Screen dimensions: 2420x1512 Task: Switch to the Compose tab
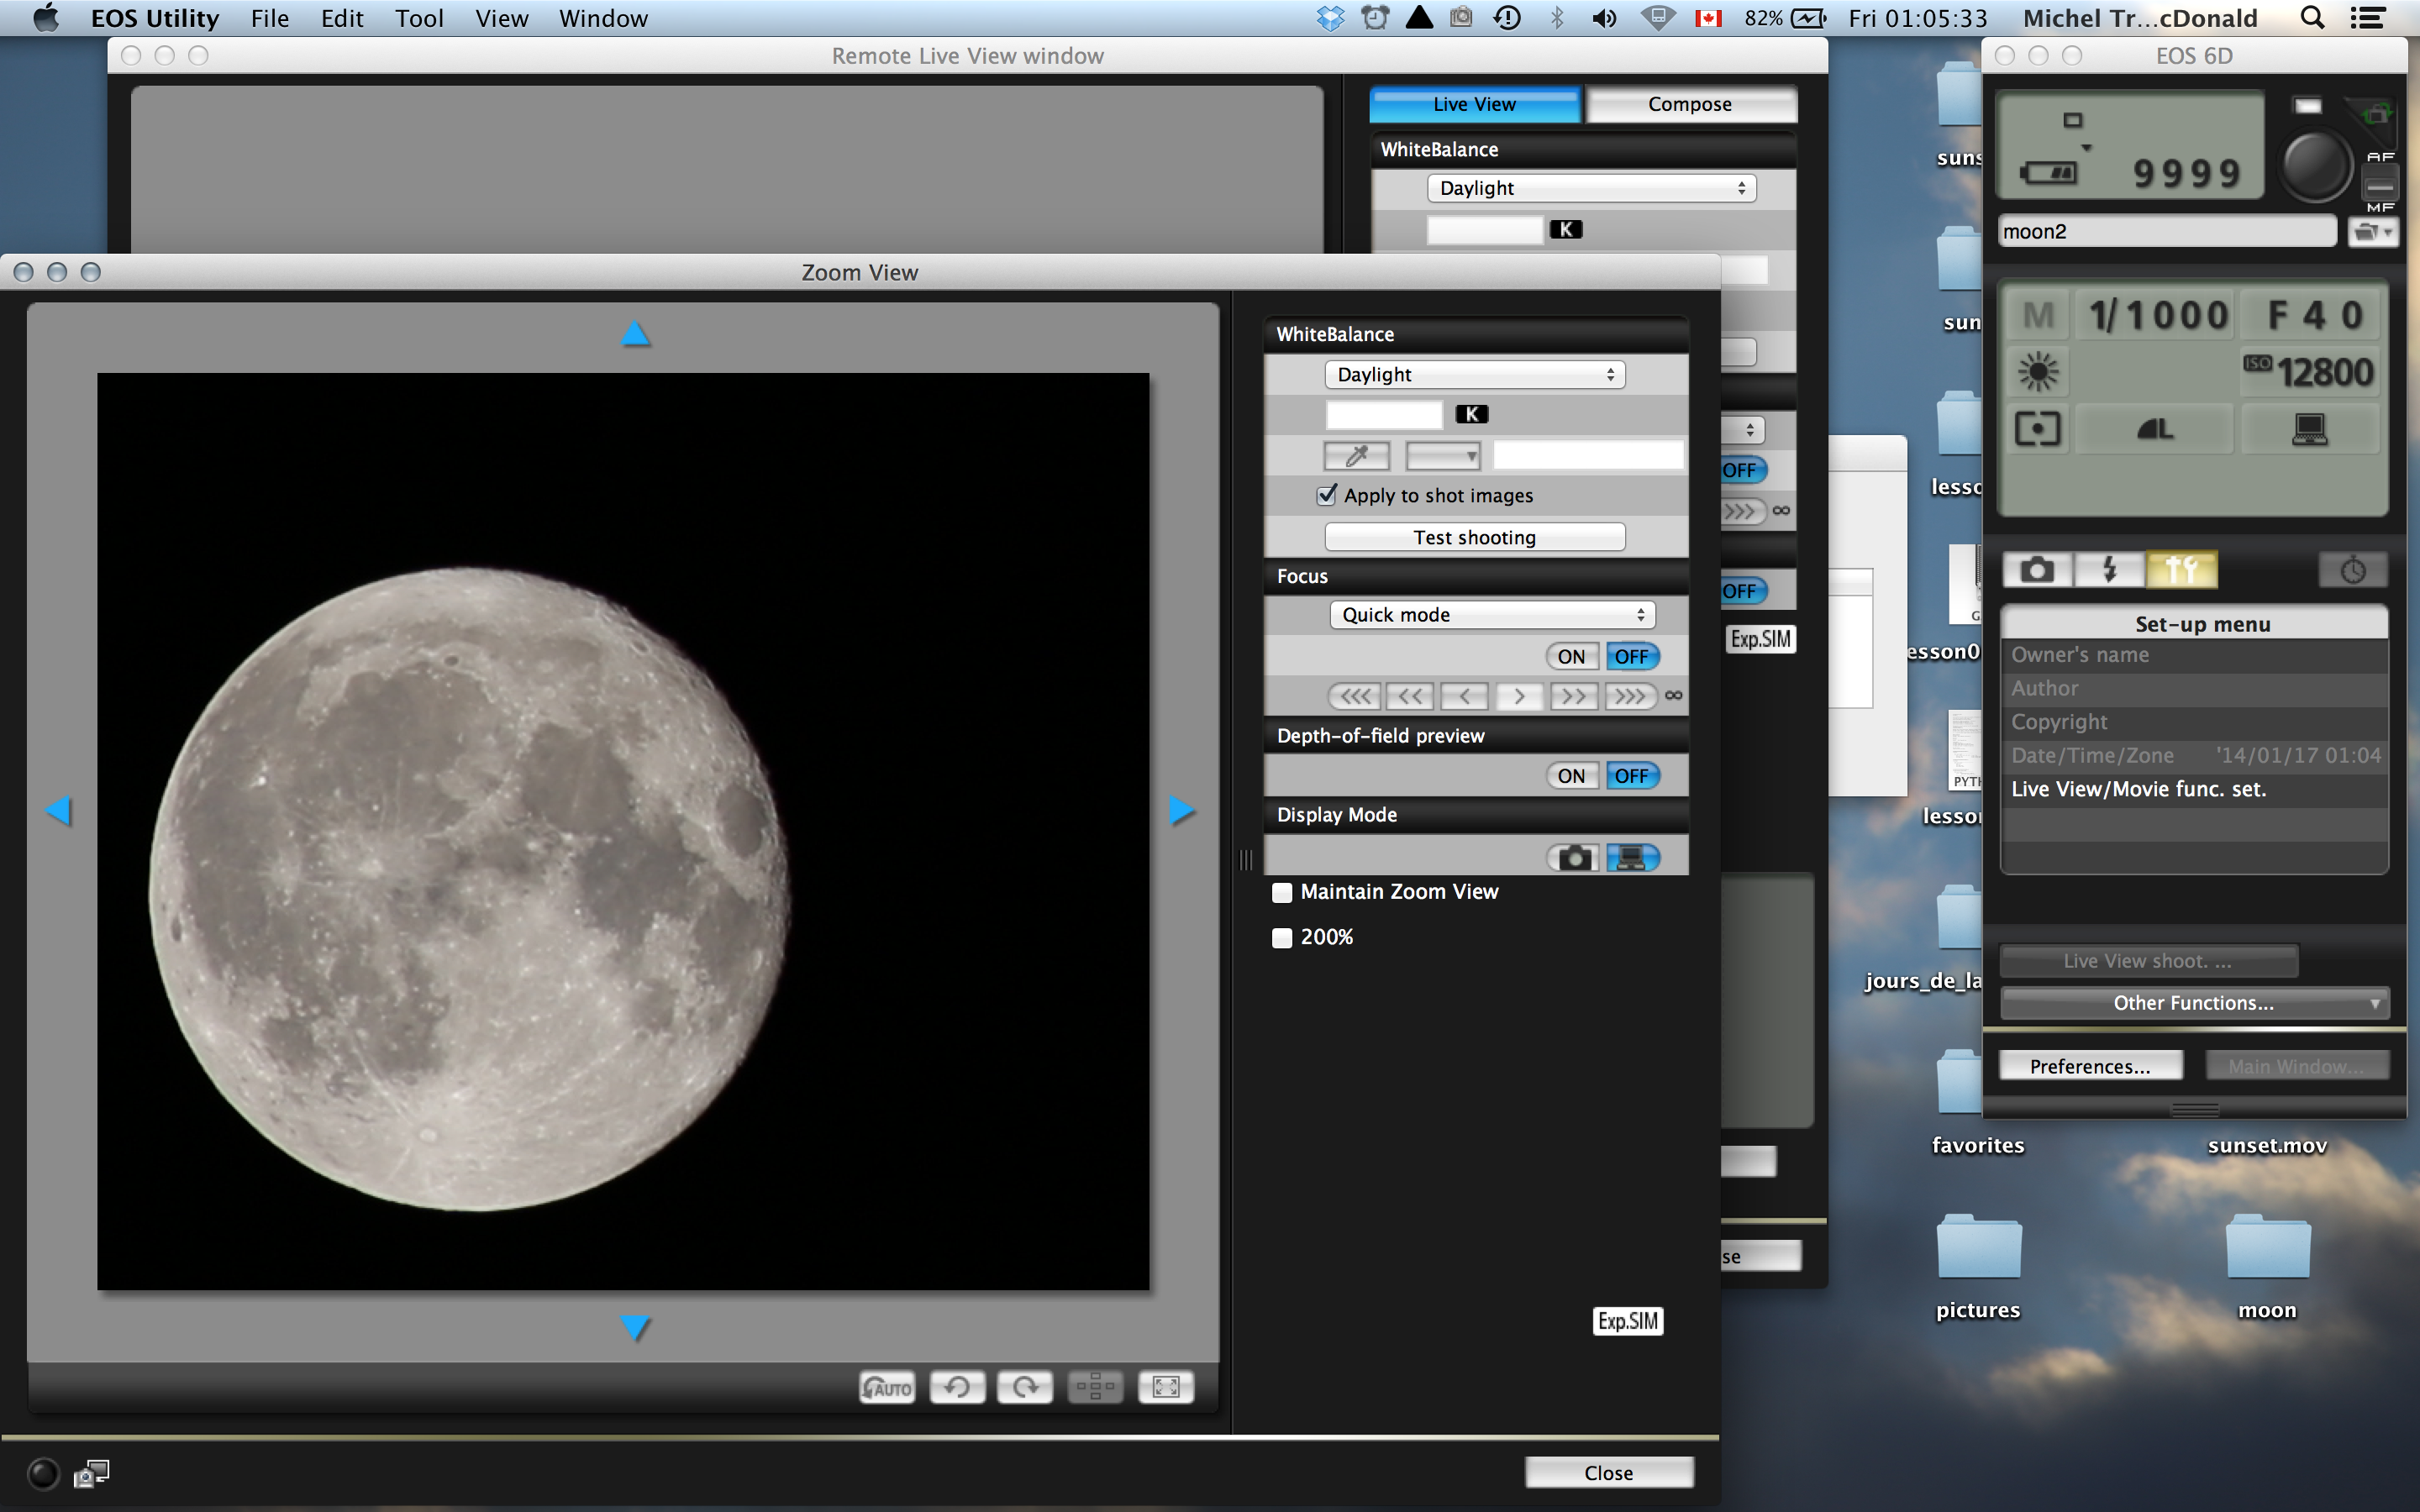[1689, 104]
